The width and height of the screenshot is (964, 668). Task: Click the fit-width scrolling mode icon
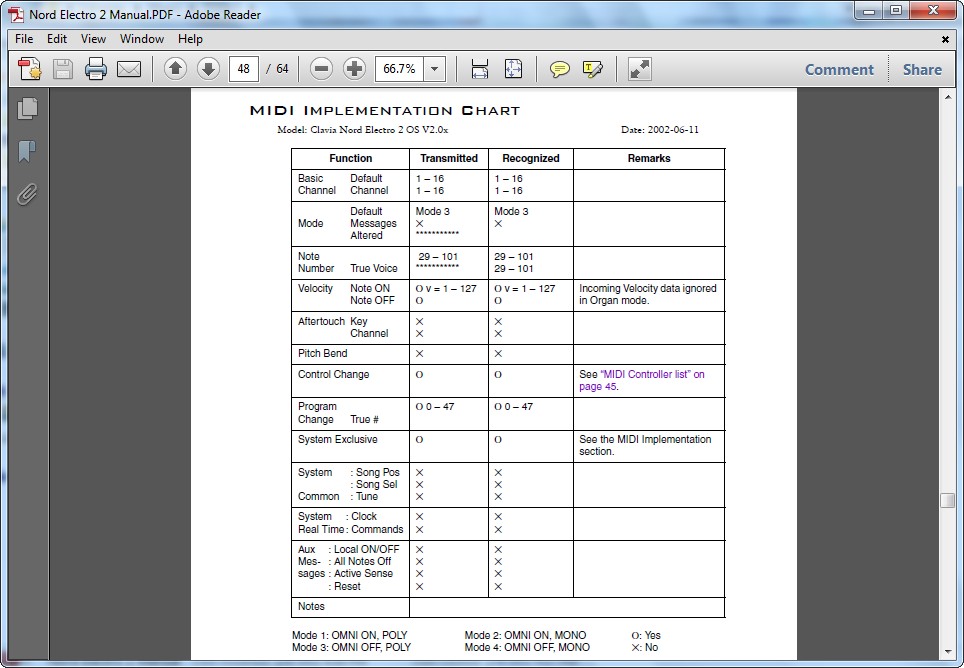480,69
